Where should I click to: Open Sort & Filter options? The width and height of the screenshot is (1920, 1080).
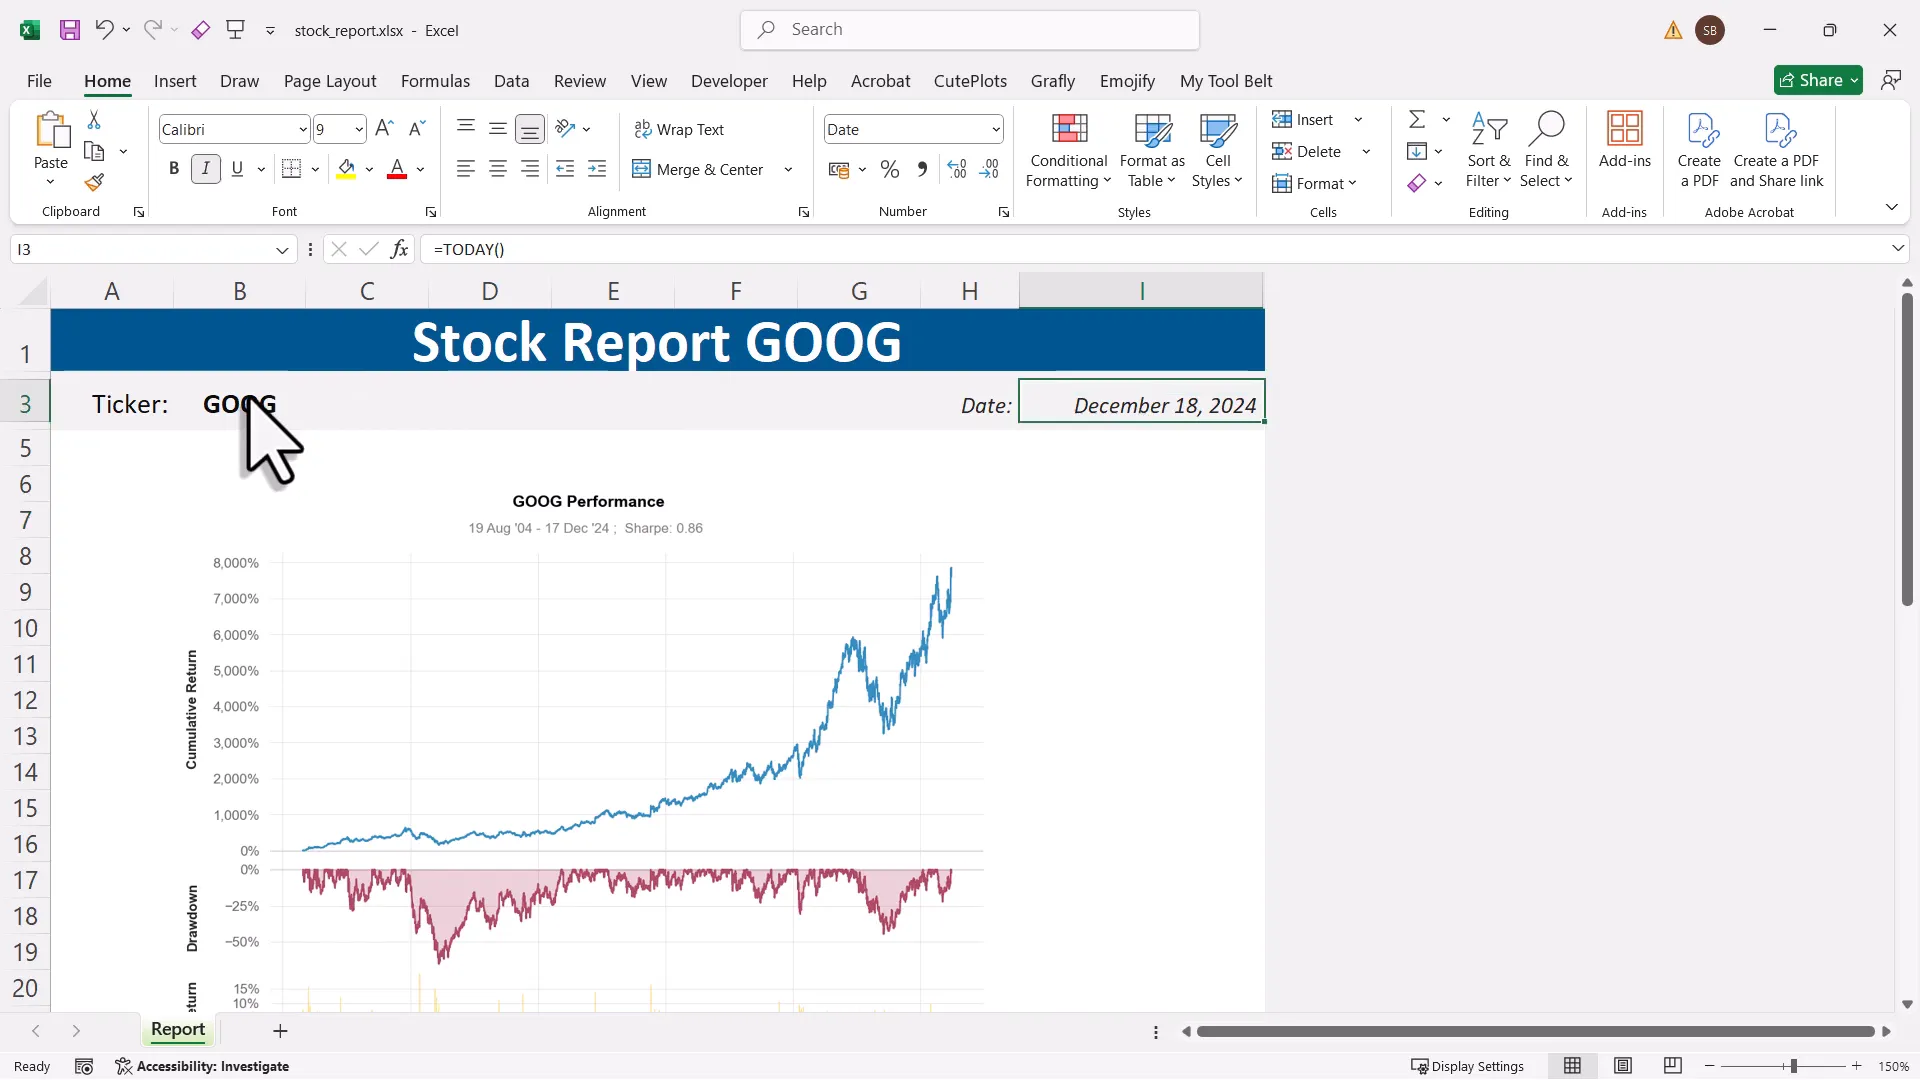tap(1488, 150)
